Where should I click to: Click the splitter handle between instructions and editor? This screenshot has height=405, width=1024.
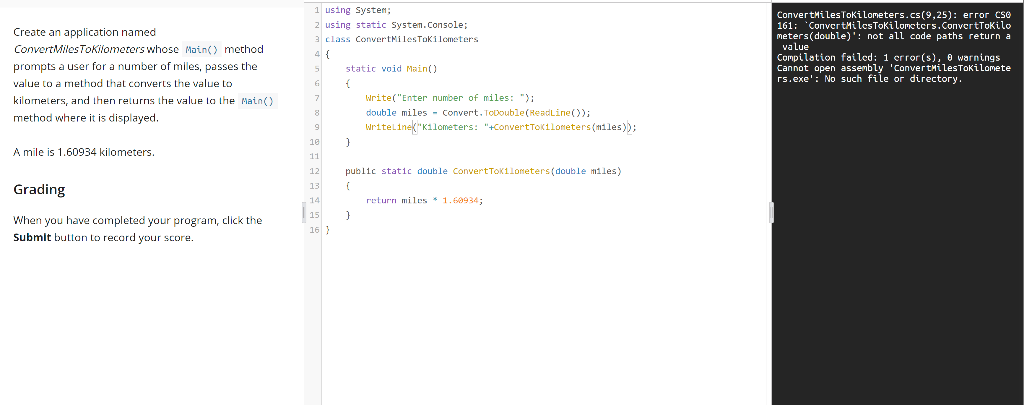tap(303, 212)
